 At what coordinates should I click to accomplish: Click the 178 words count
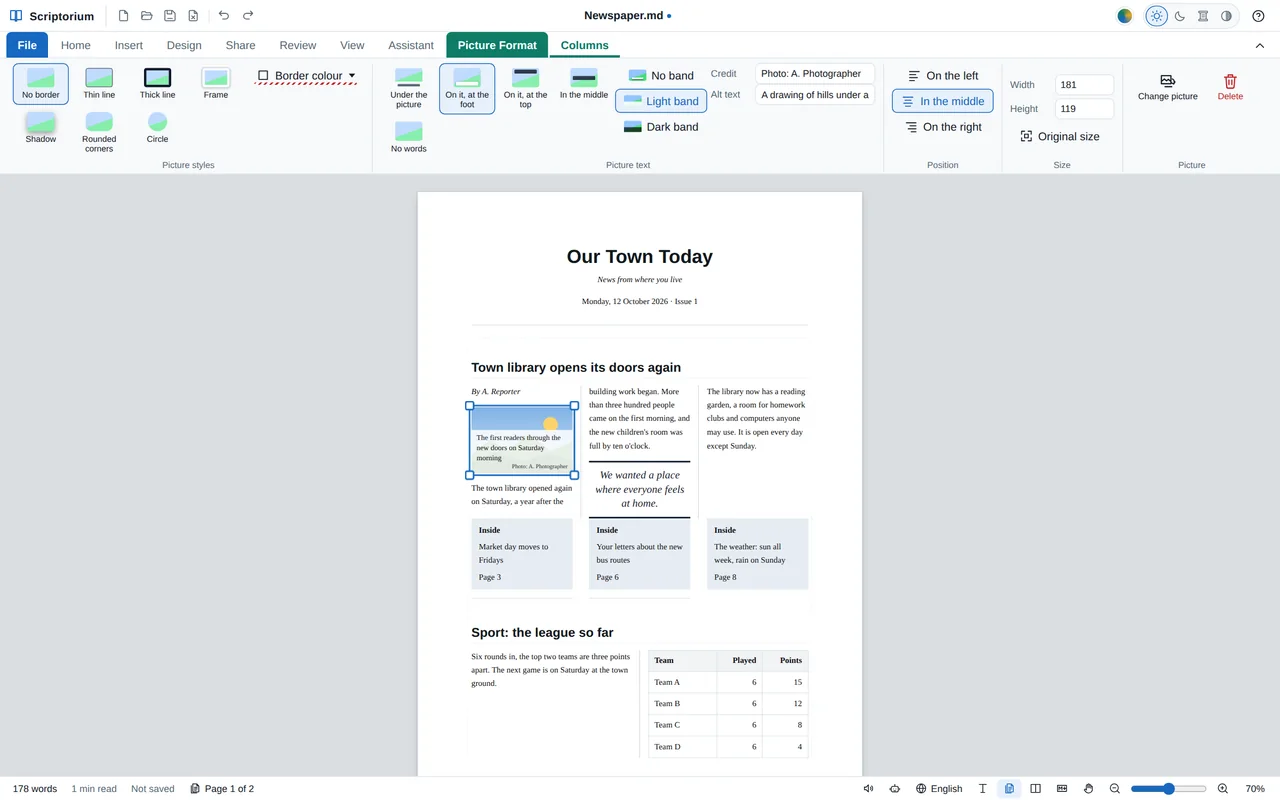(35, 789)
